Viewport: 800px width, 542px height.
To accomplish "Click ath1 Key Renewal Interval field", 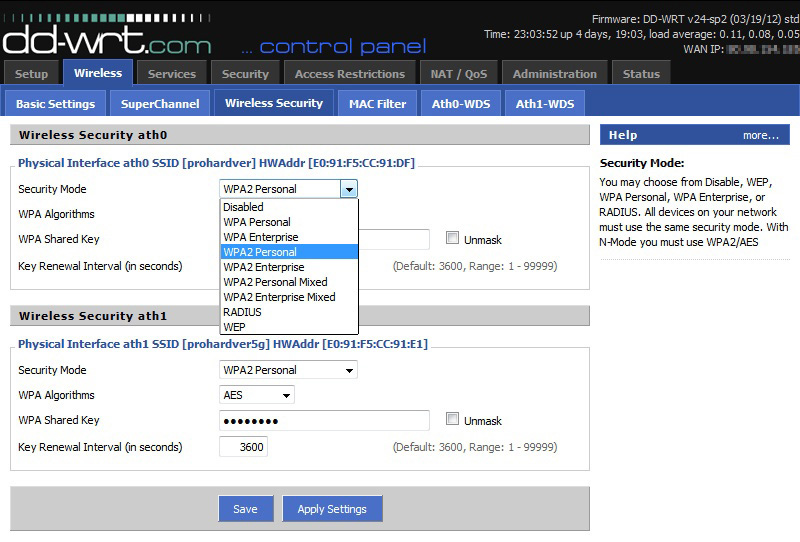I will [x=243, y=447].
